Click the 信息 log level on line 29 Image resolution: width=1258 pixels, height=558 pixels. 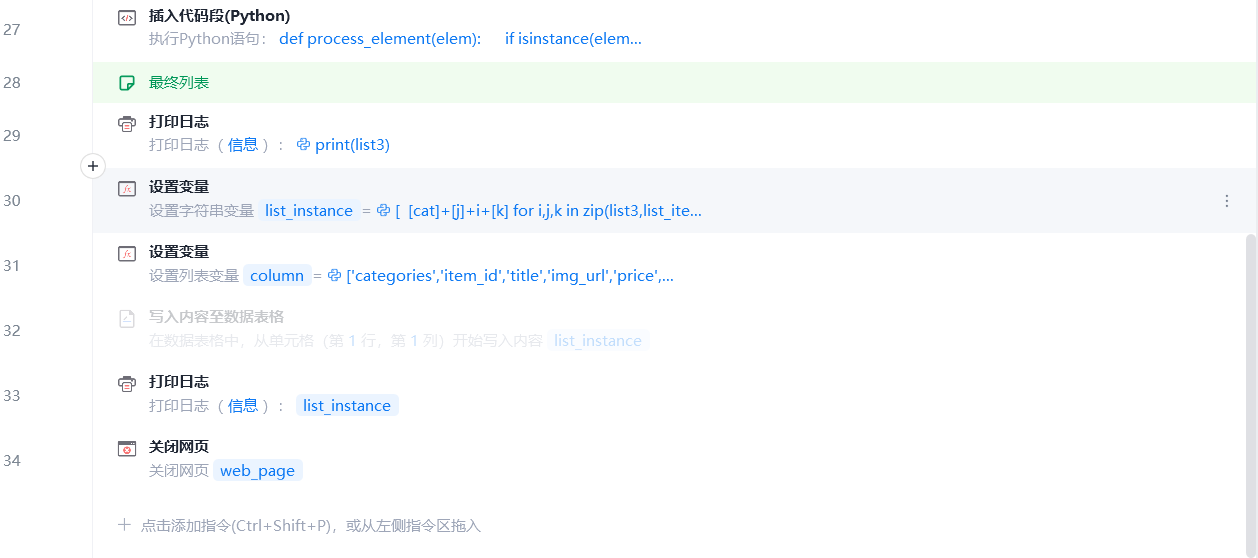coord(243,145)
